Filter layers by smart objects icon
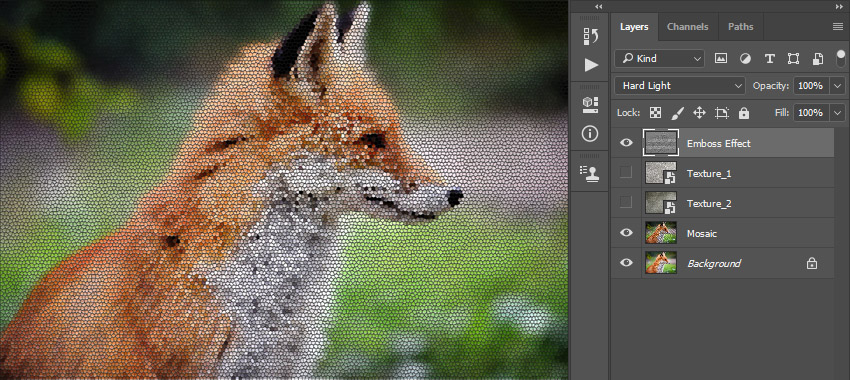Image resolution: width=850 pixels, height=380 pixels. 818,59
